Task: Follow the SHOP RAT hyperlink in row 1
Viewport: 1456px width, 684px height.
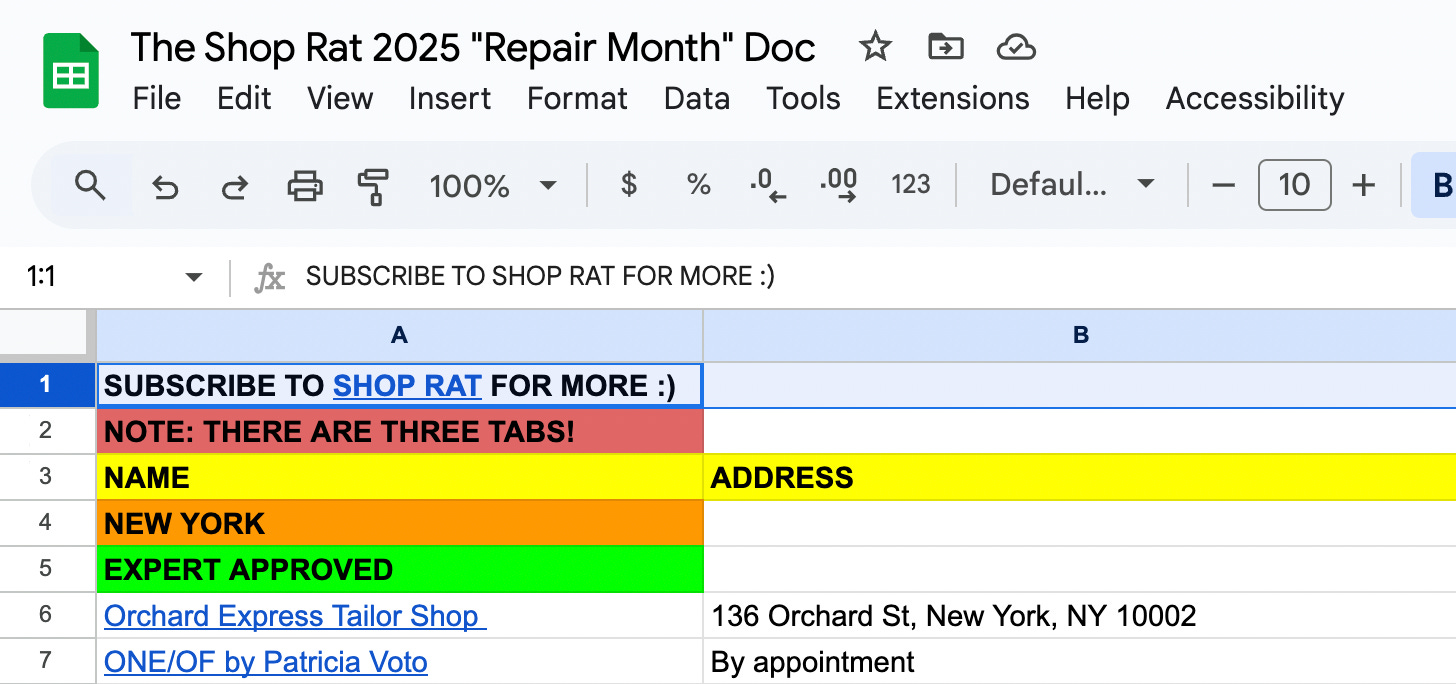Action: [x=407, y=386]
